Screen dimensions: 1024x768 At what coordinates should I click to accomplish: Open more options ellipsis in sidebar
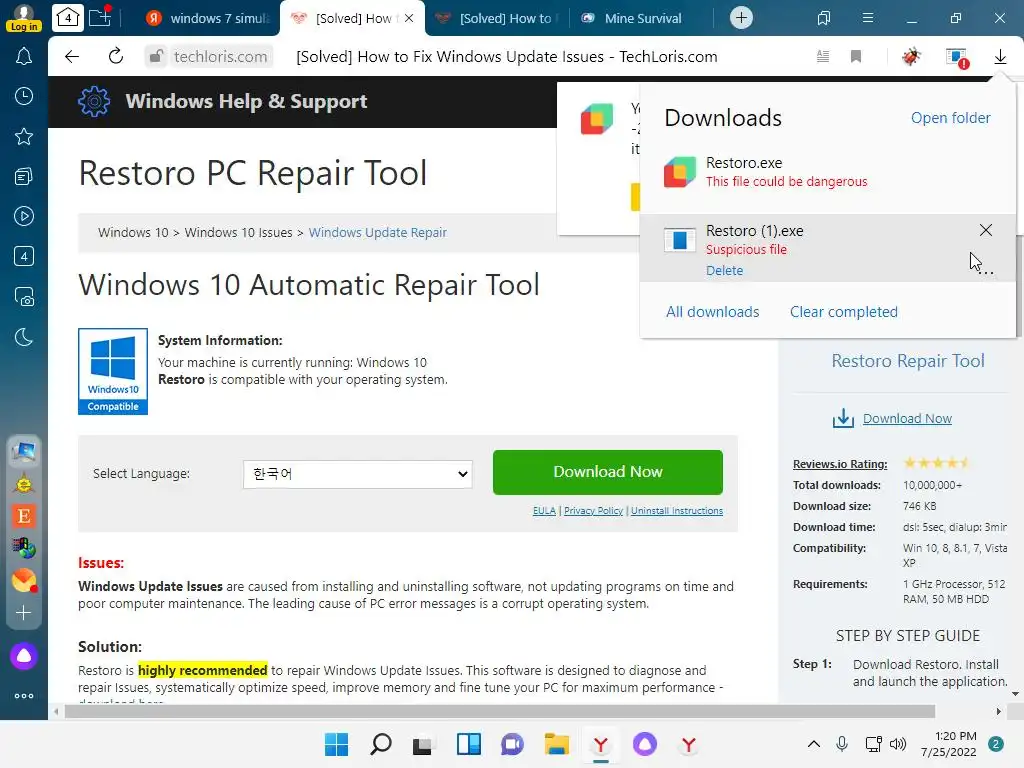[x=24, y=696]
